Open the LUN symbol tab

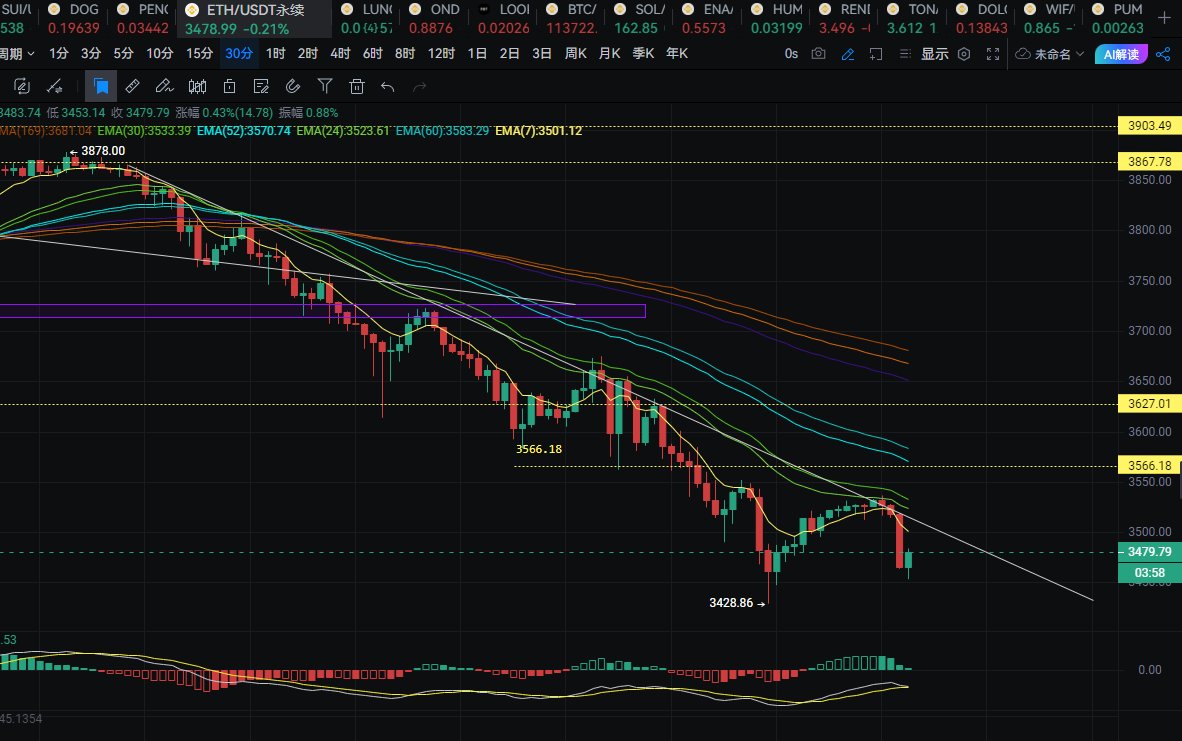coord(367,19)
